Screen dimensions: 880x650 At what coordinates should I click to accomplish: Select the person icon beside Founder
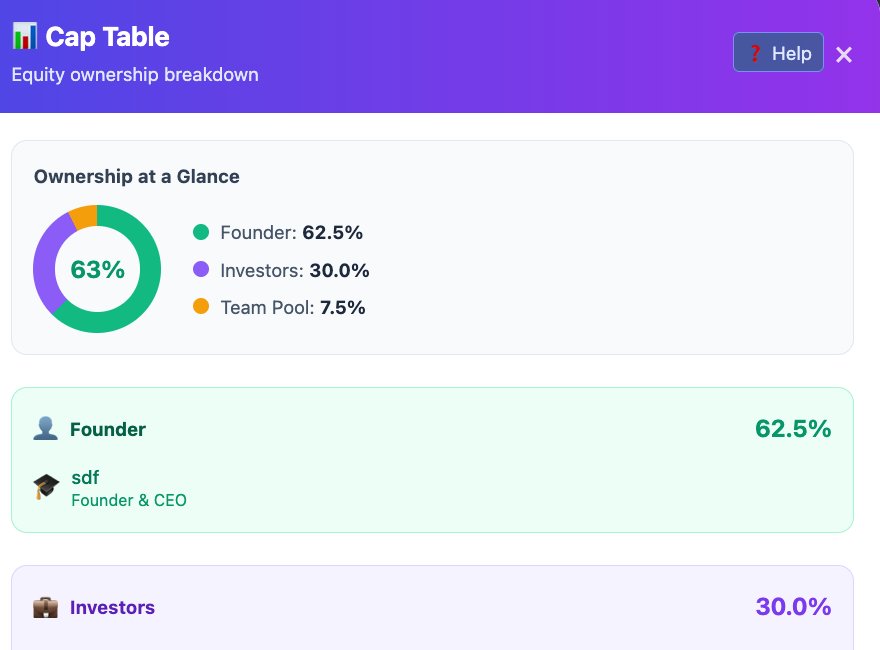tap(44, 428)
